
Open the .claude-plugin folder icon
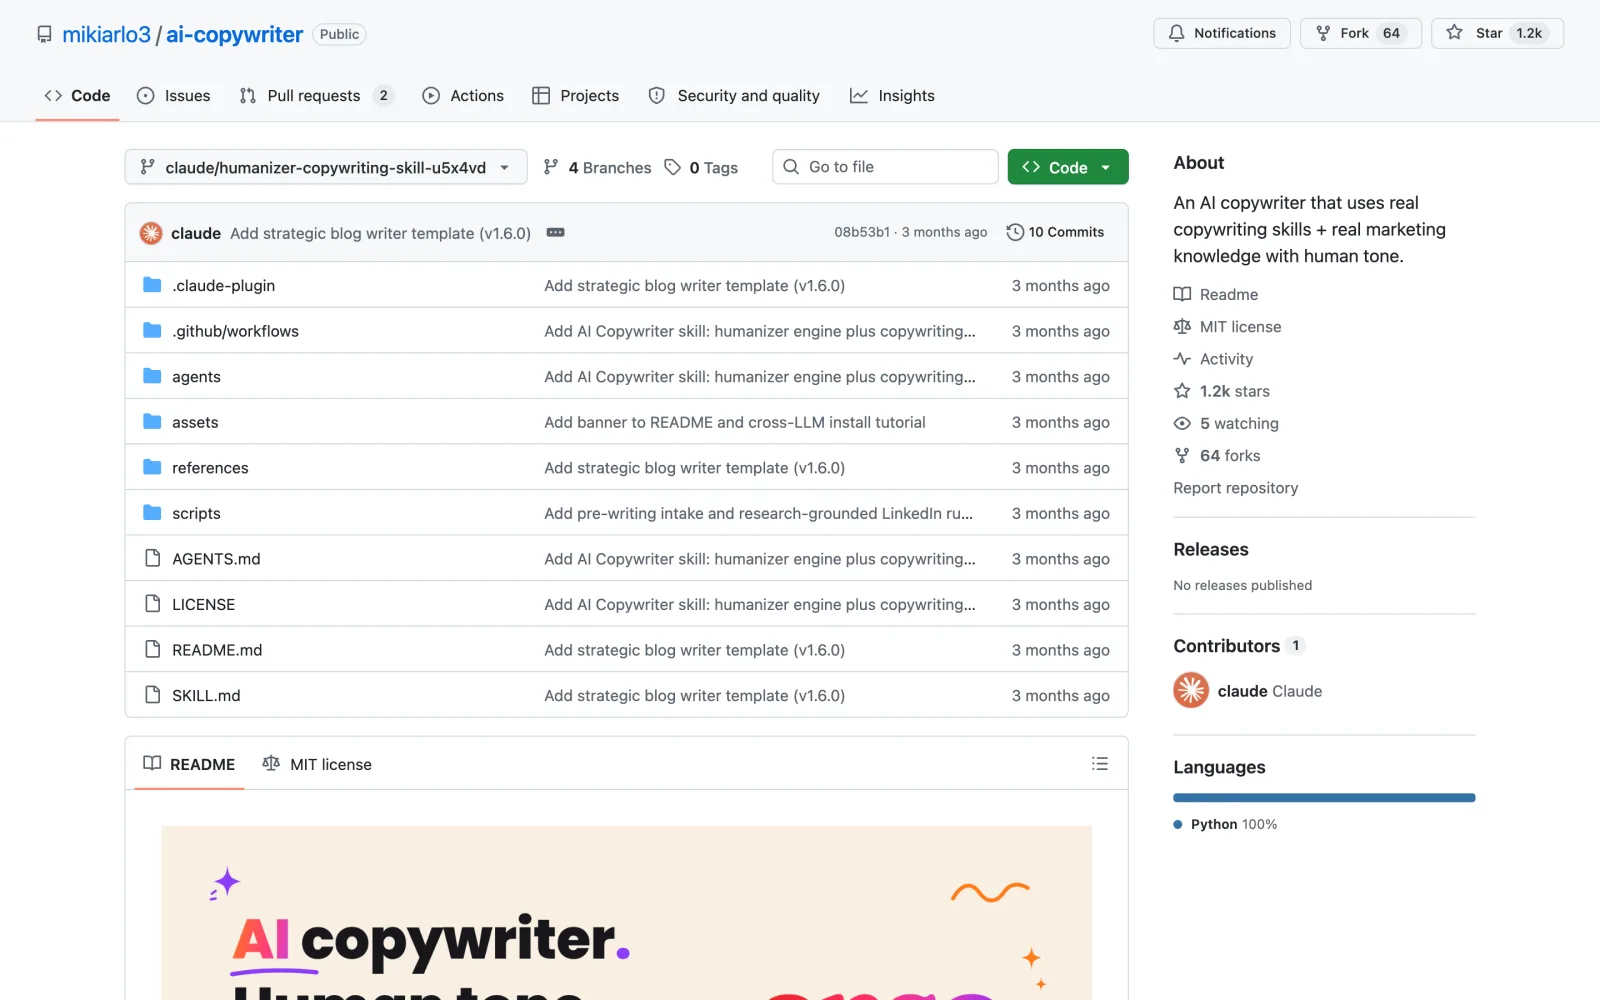point(152,285)
